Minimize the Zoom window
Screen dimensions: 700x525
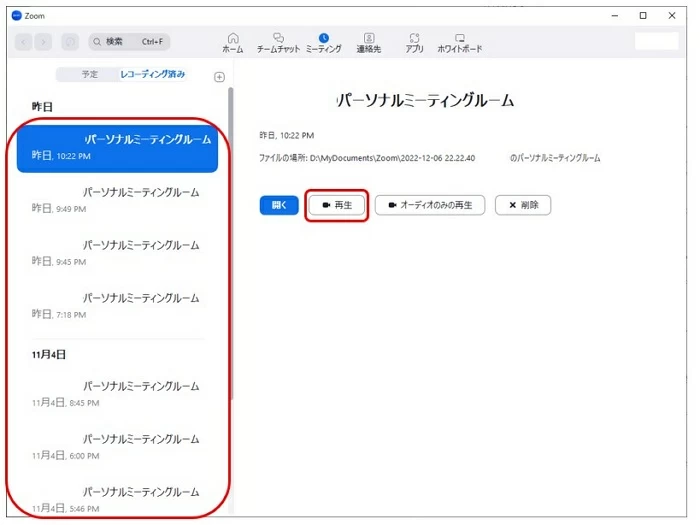pyautogui.click(x=615, y=16)
